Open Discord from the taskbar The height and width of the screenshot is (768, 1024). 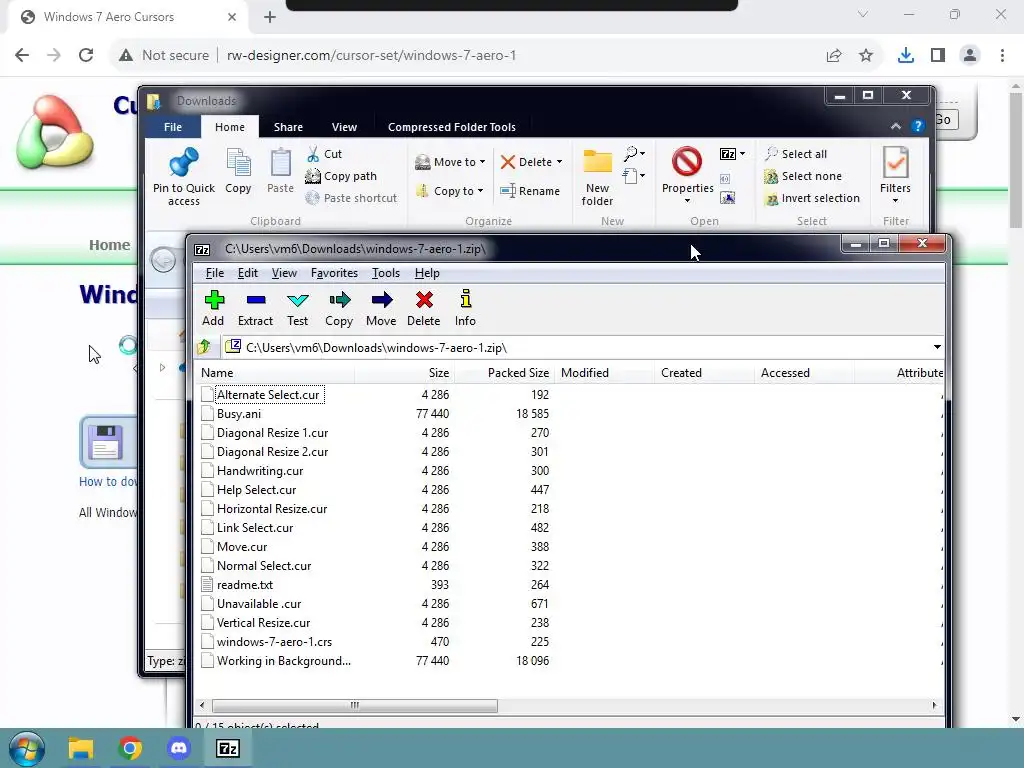pos(178,748)
